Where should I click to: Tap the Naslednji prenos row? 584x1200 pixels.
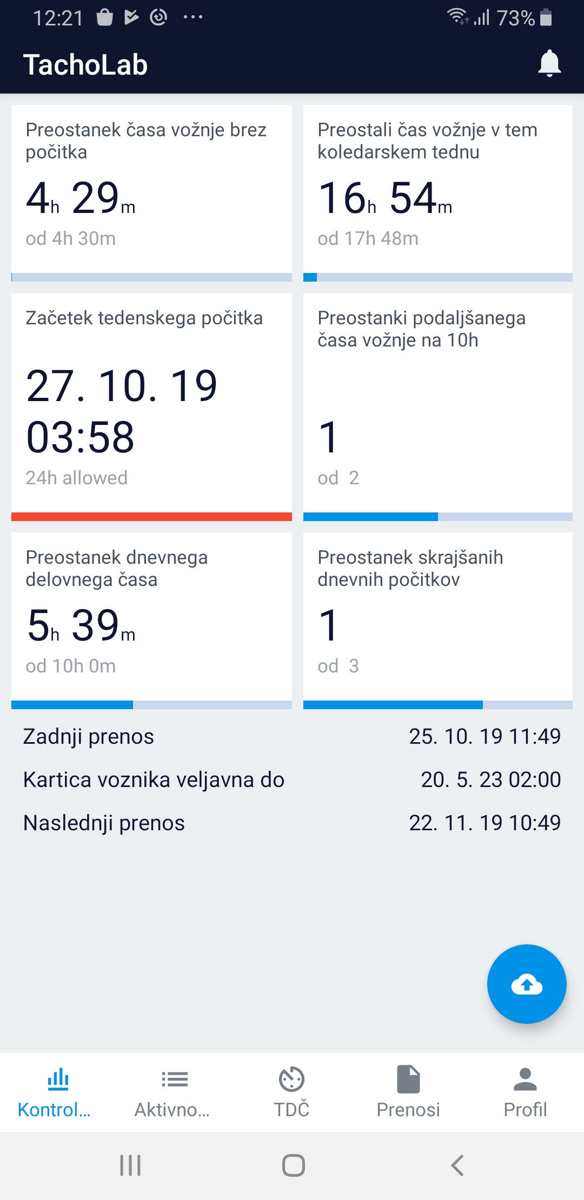coord(292,824)
